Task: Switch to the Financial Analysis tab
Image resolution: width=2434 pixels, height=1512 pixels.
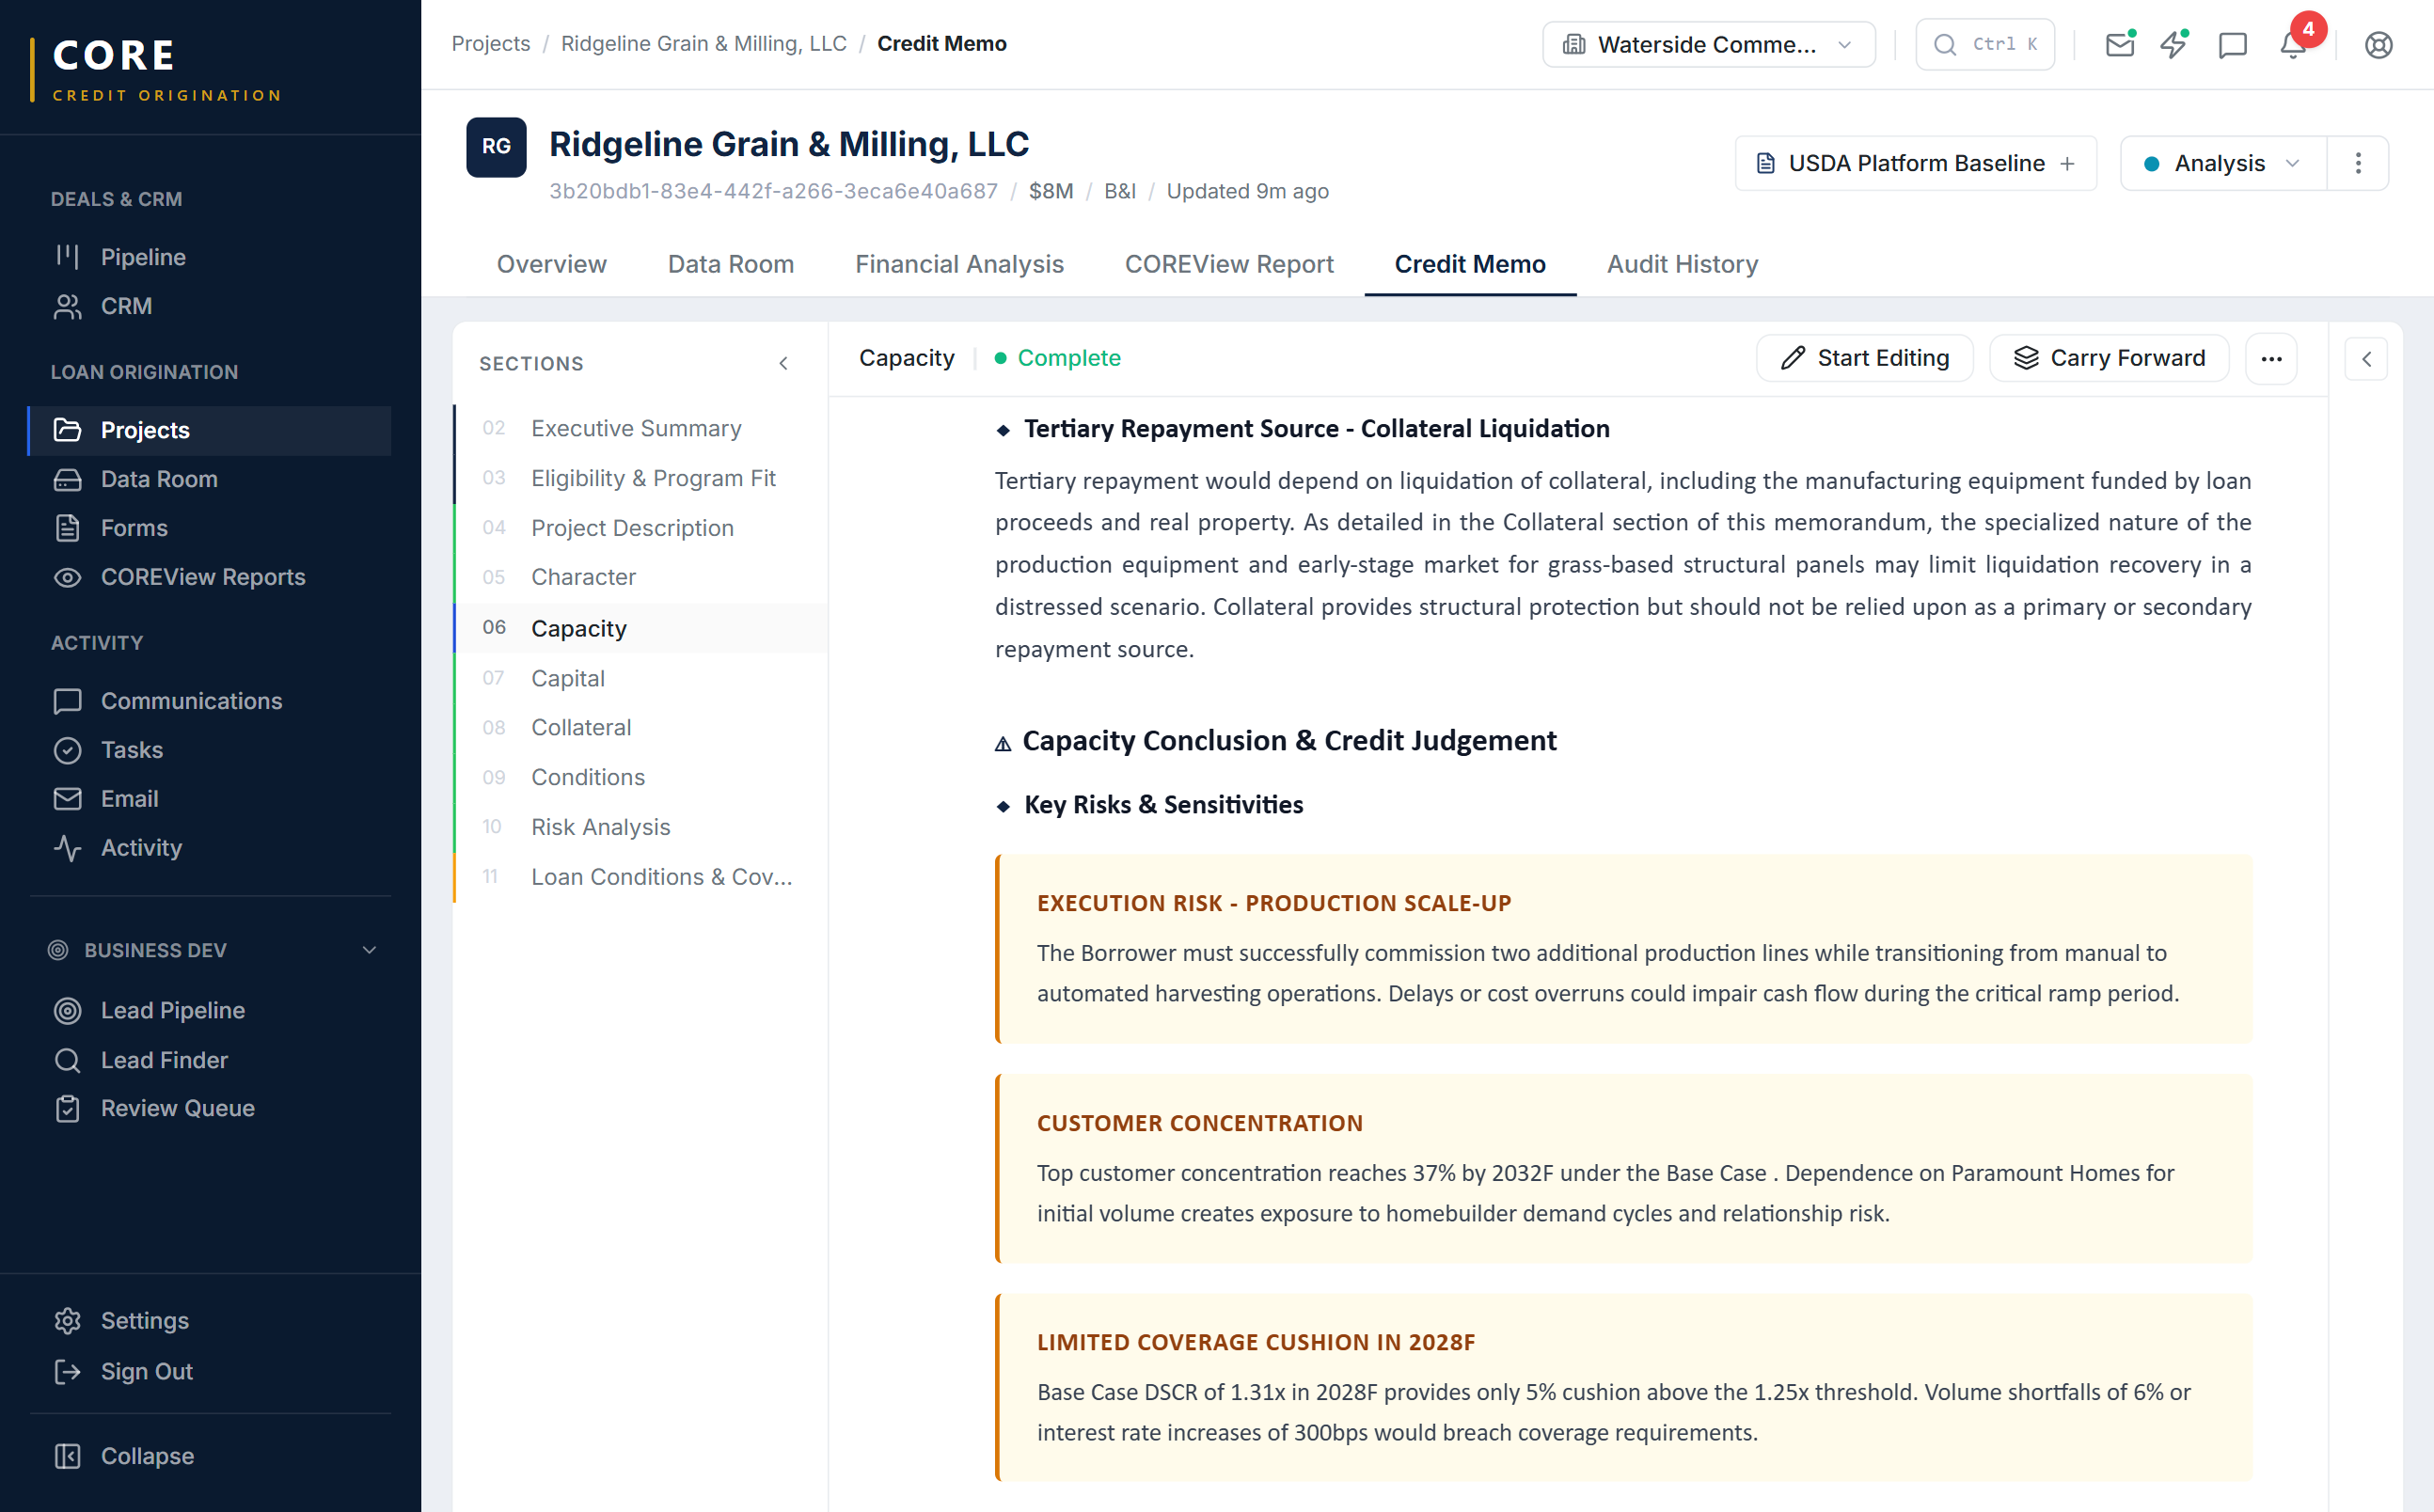Action: 959,264
